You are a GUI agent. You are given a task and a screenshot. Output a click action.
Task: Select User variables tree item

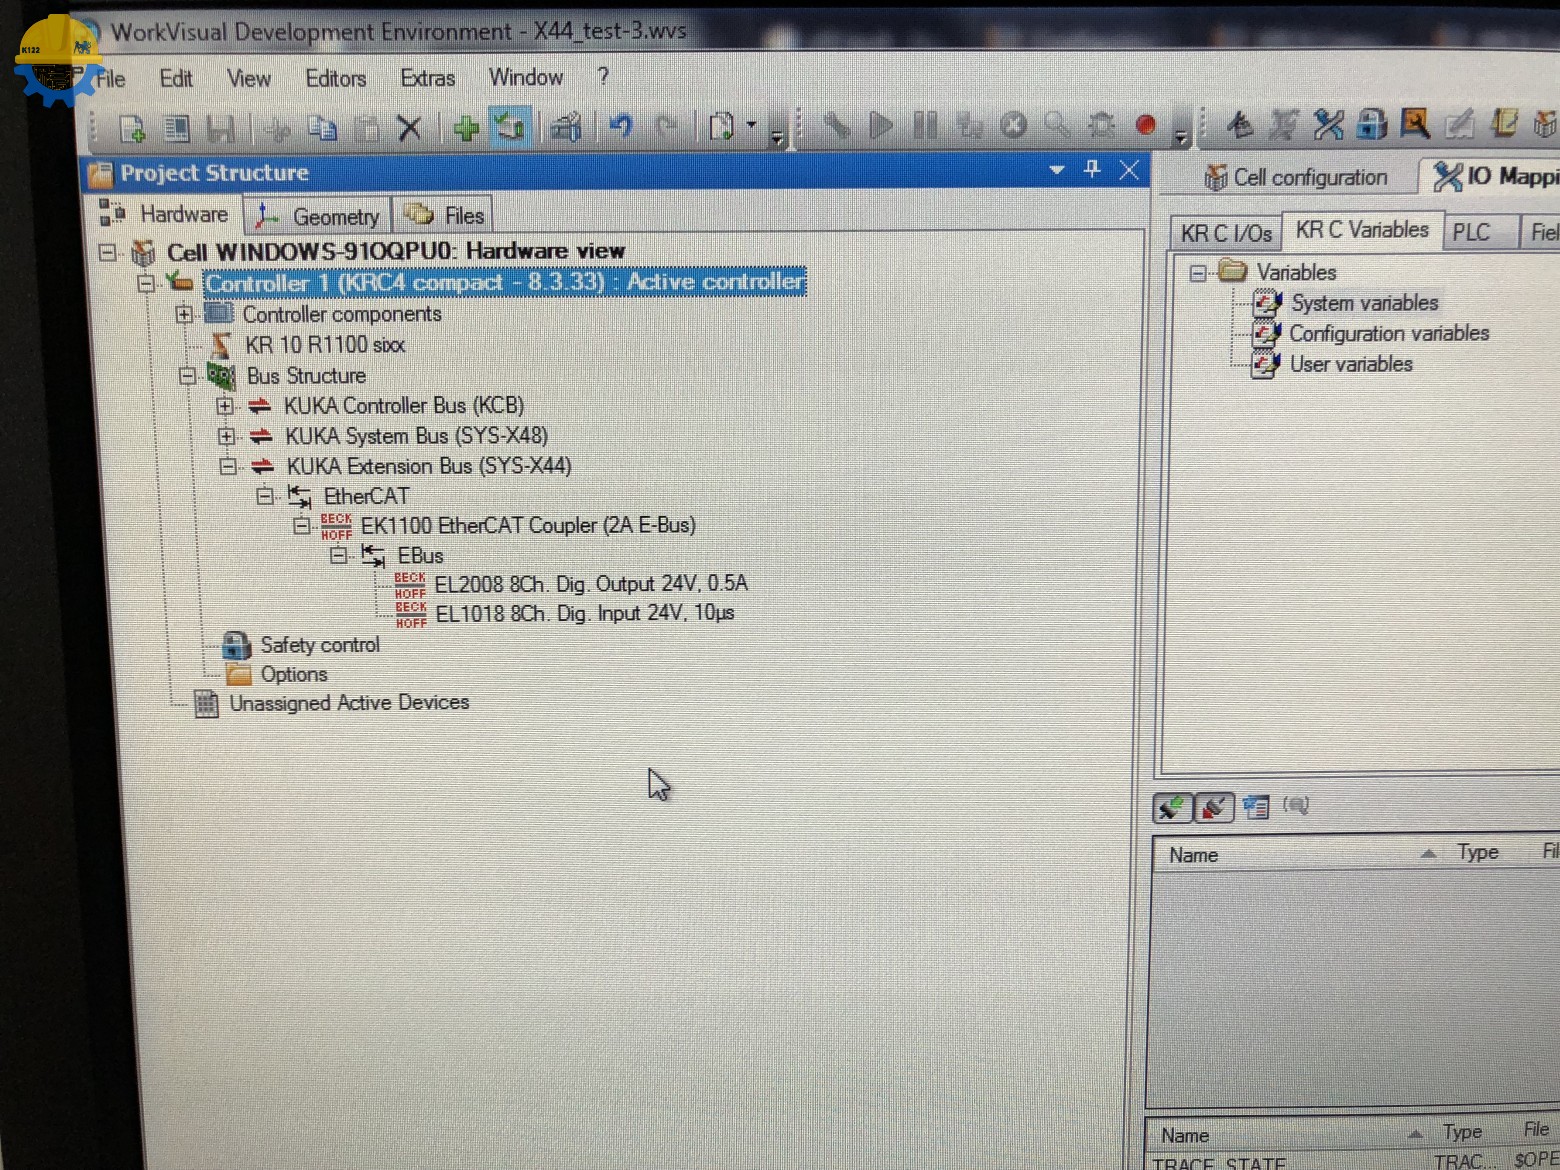pyautogui.click(x=1351, y=364)
